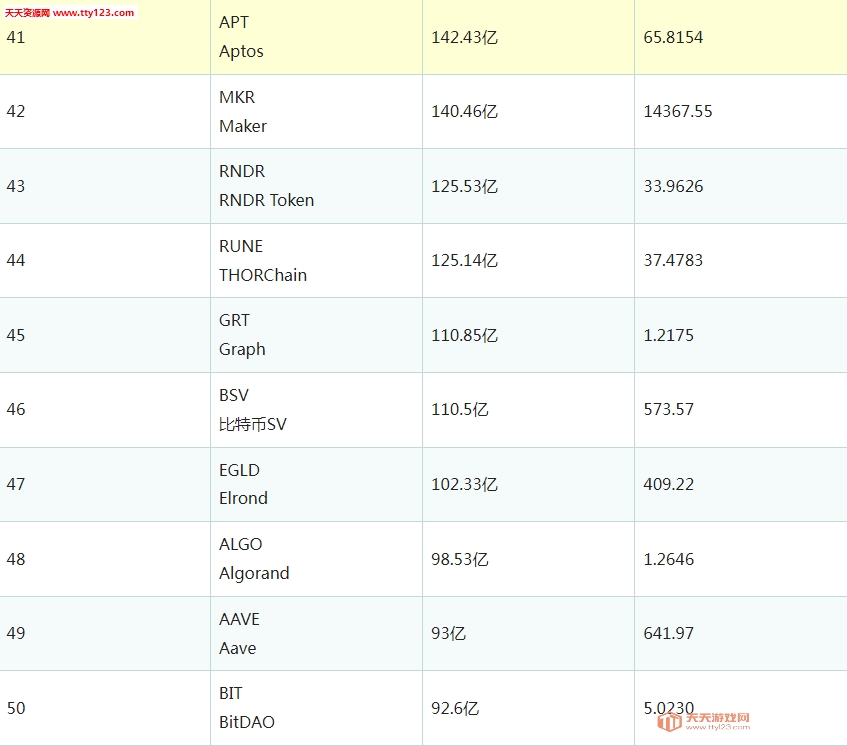
Task: Select the MKR Maker name cell
Action: pos(317,111)
